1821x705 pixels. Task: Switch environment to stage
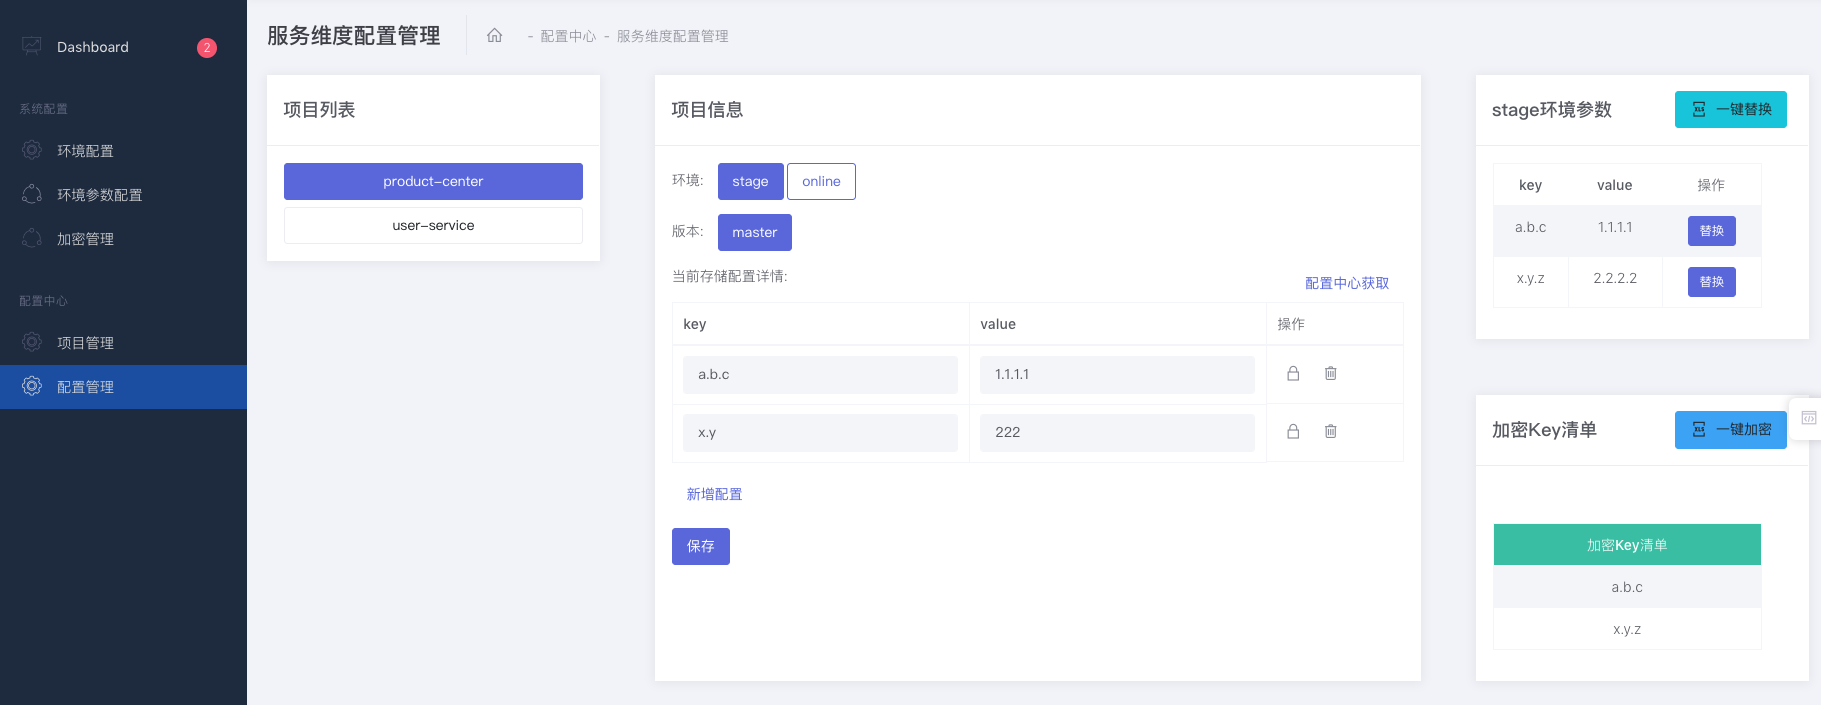point(750,181)
